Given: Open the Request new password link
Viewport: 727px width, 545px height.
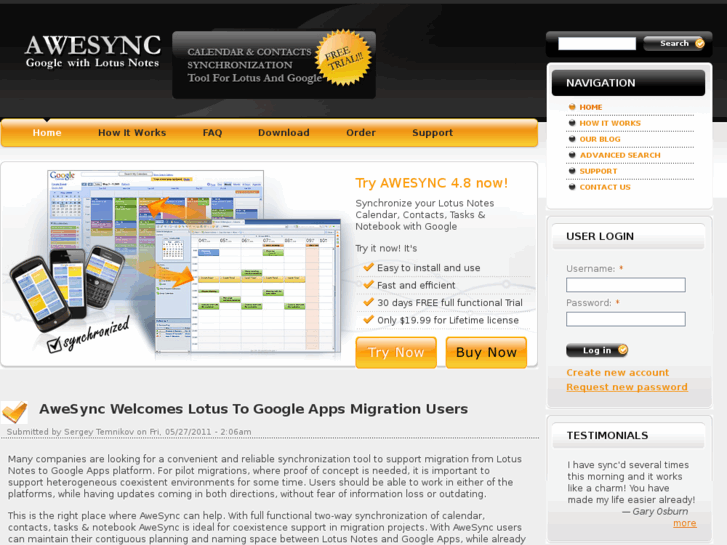Looking at the screenshot, I should (x=627, y=387).
